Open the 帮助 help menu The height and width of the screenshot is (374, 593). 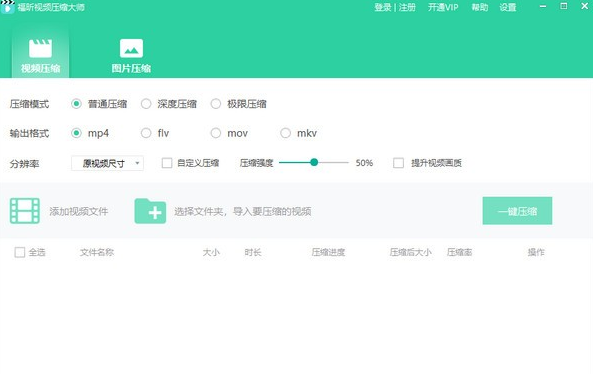(x=480, y=8)
